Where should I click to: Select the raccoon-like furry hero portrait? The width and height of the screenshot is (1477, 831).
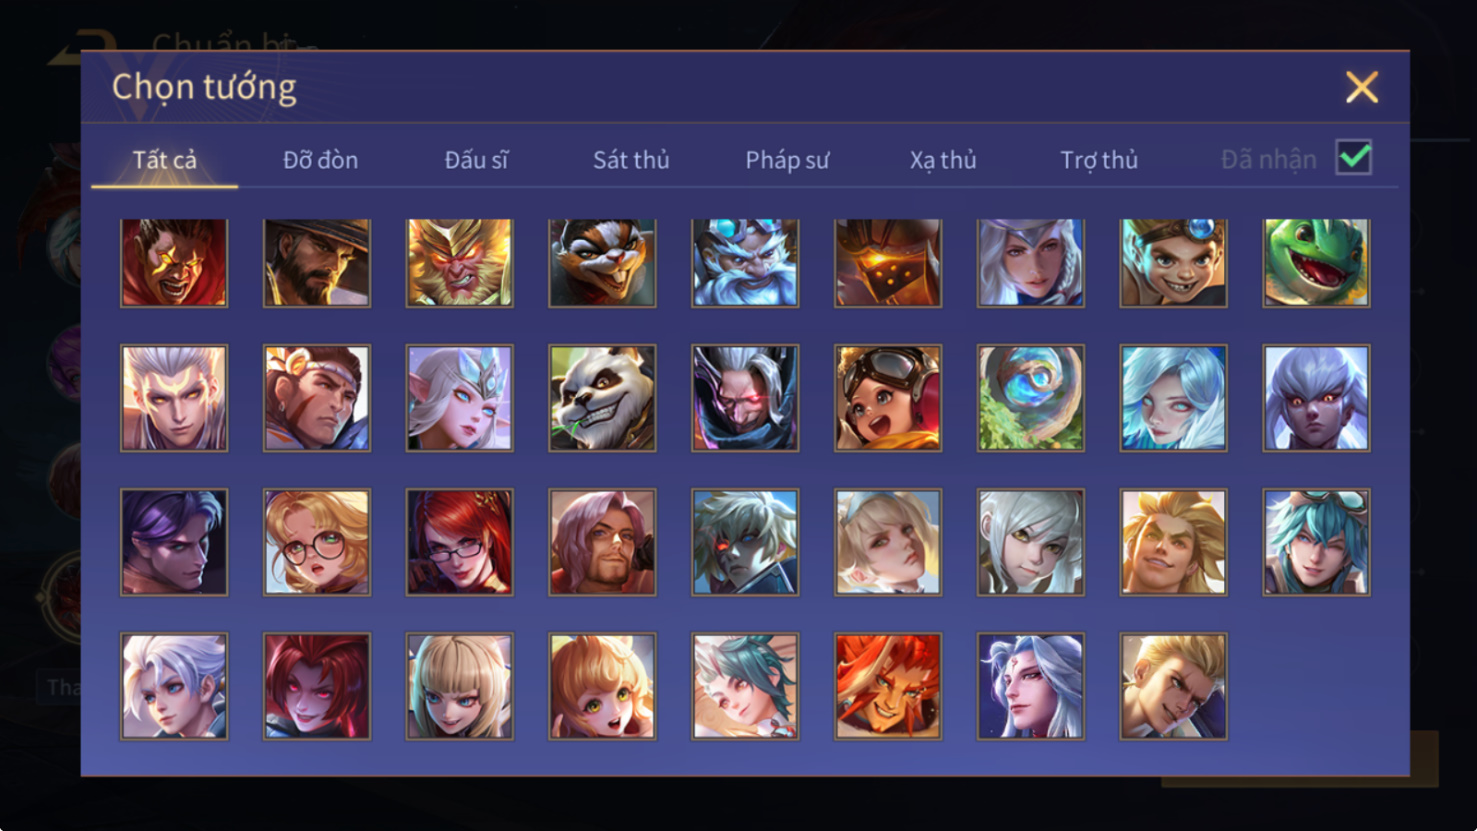pos(602,262)
